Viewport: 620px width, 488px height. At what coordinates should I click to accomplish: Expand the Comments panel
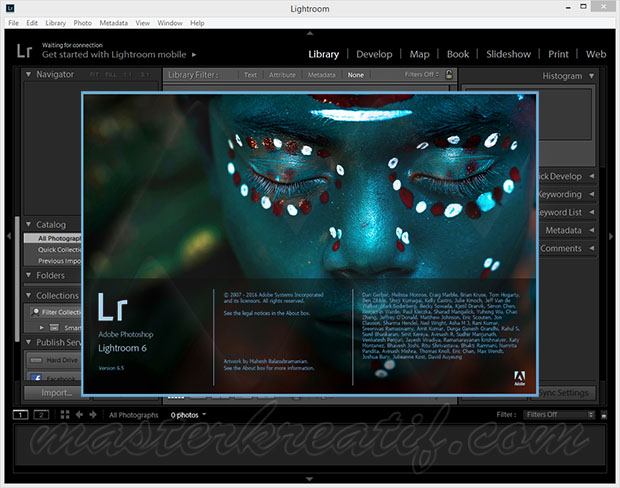coord(592,248)
